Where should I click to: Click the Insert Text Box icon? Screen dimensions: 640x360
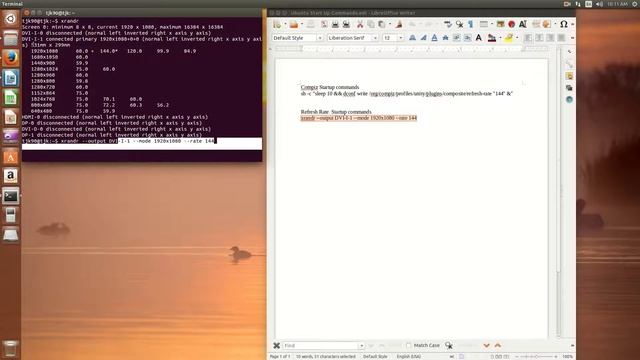pyautogui.click(x=522, y=24)
